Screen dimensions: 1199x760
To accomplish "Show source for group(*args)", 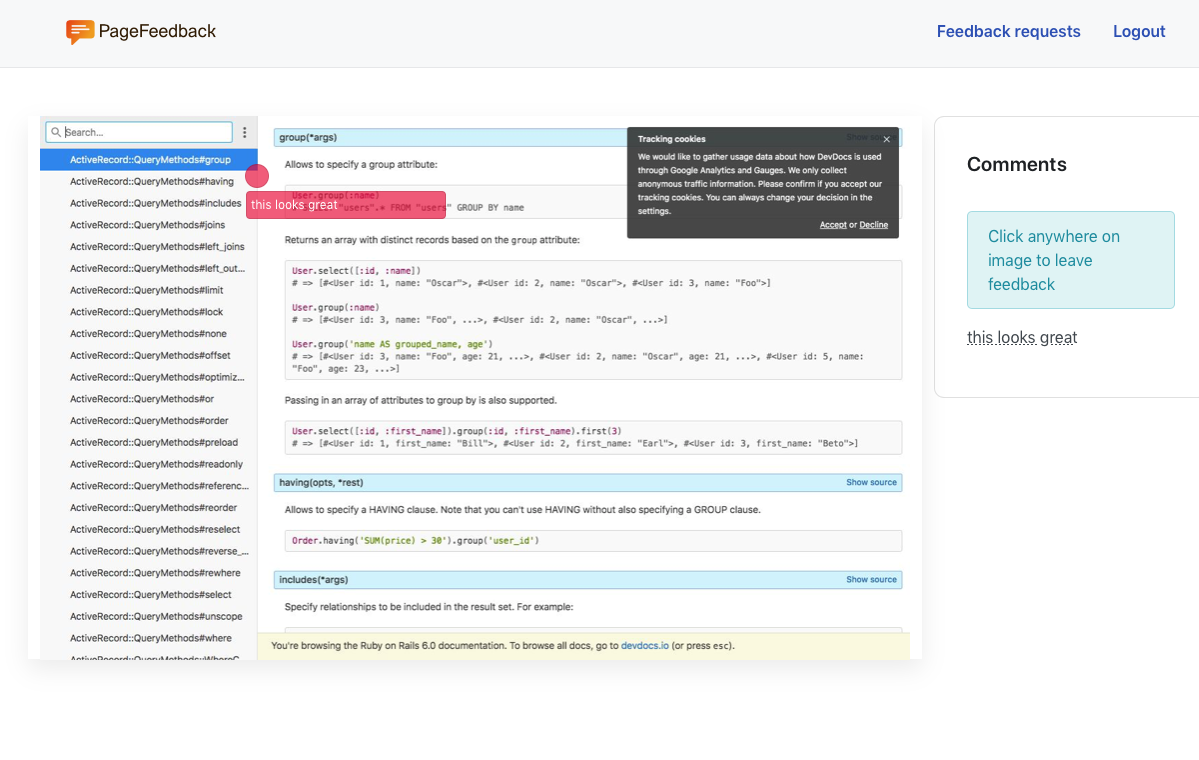I will click(871, 137).
